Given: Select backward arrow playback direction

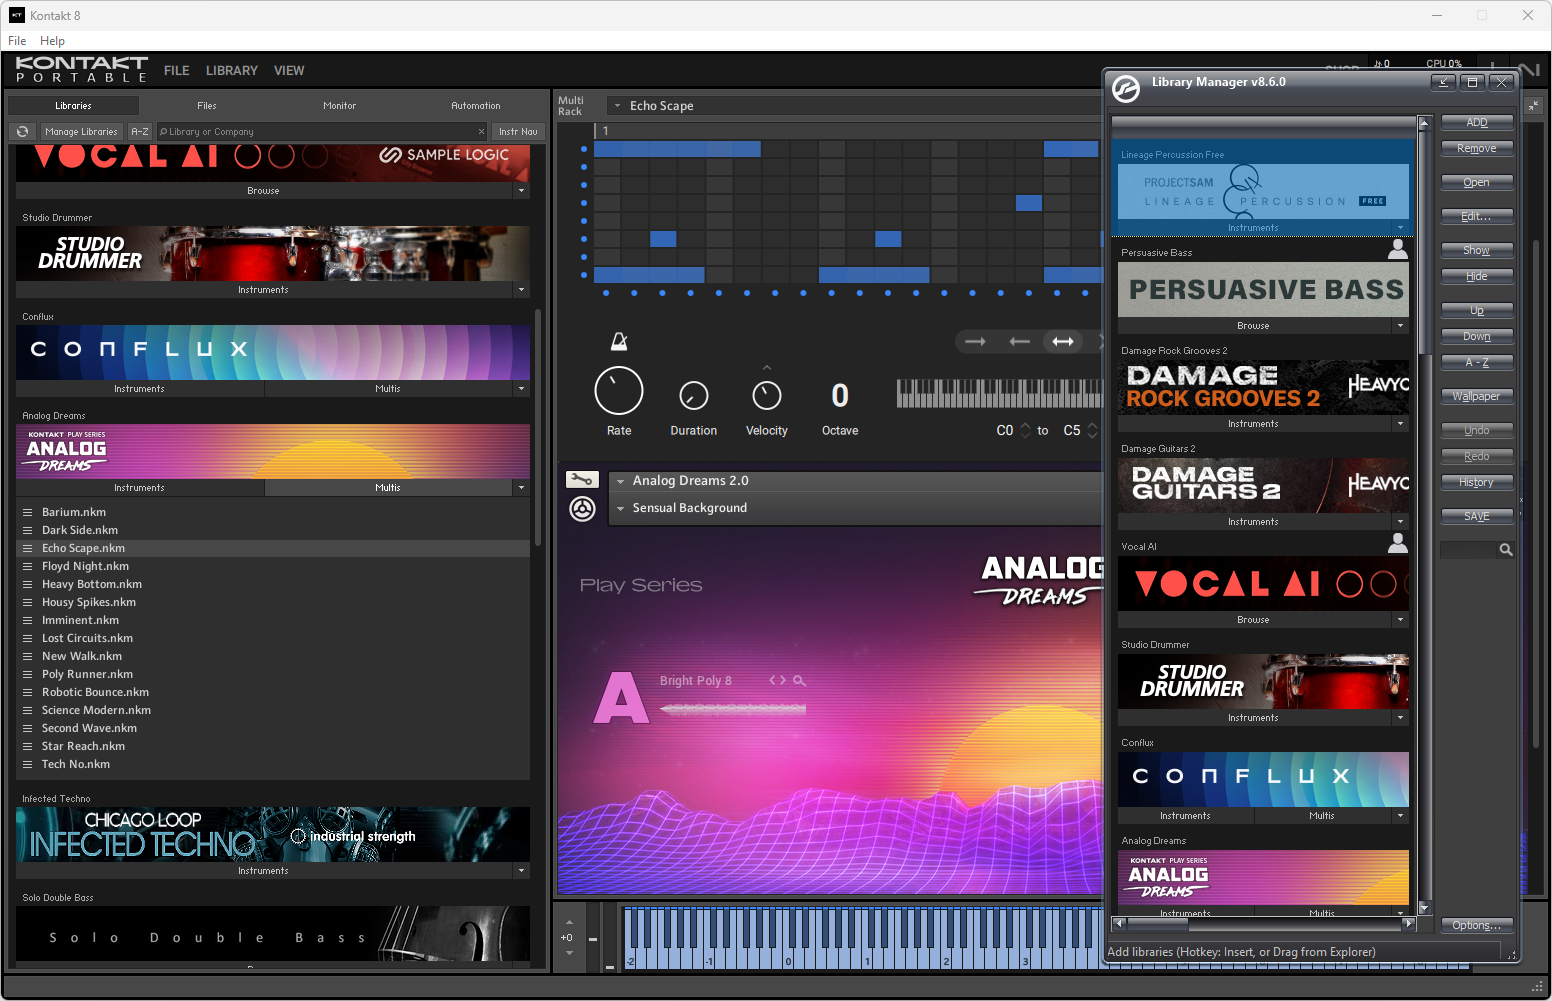Looking at the screenshot, I should click(x=1019, y=342).
